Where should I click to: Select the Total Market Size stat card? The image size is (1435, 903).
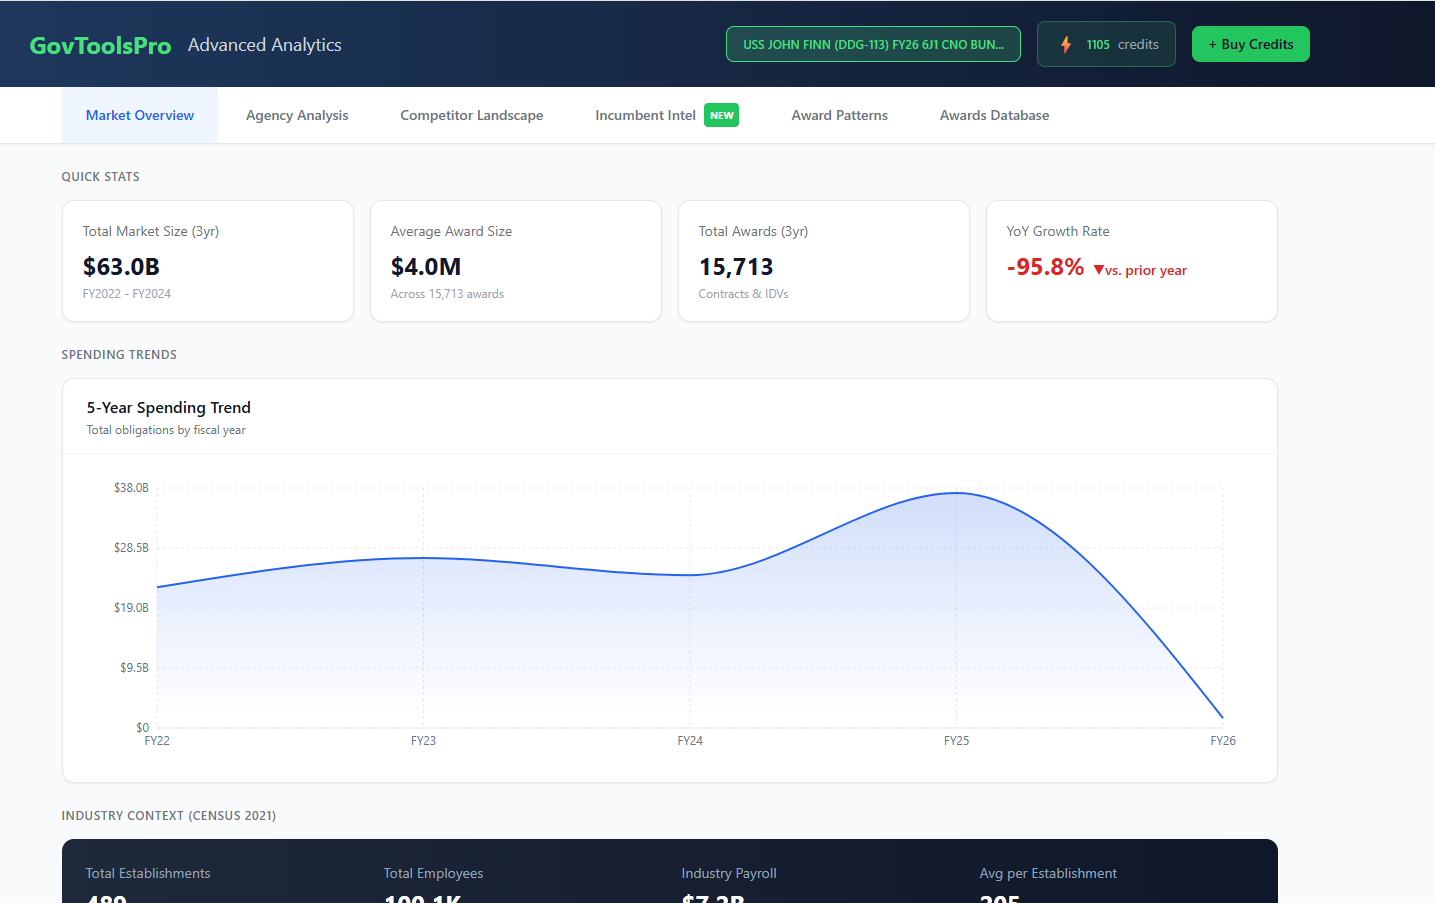pyautogui.click(x=207, y=260)
